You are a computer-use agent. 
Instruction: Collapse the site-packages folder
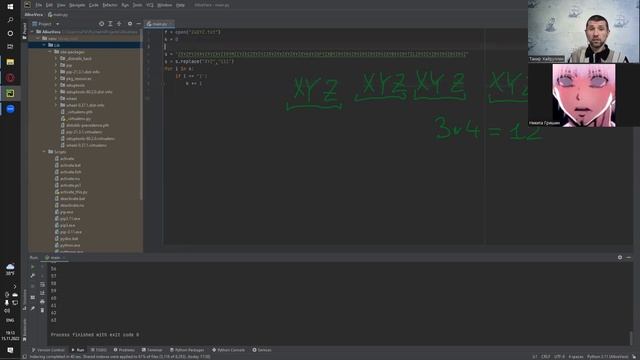(x=50, y=52)
